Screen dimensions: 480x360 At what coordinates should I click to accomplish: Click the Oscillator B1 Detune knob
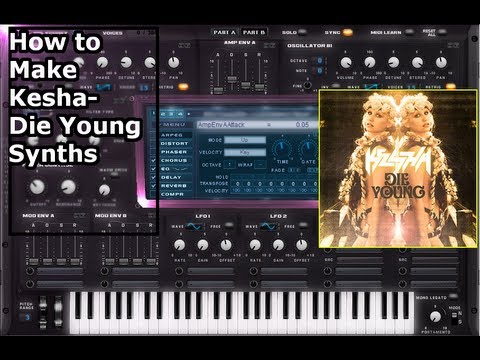coord(393,62)
